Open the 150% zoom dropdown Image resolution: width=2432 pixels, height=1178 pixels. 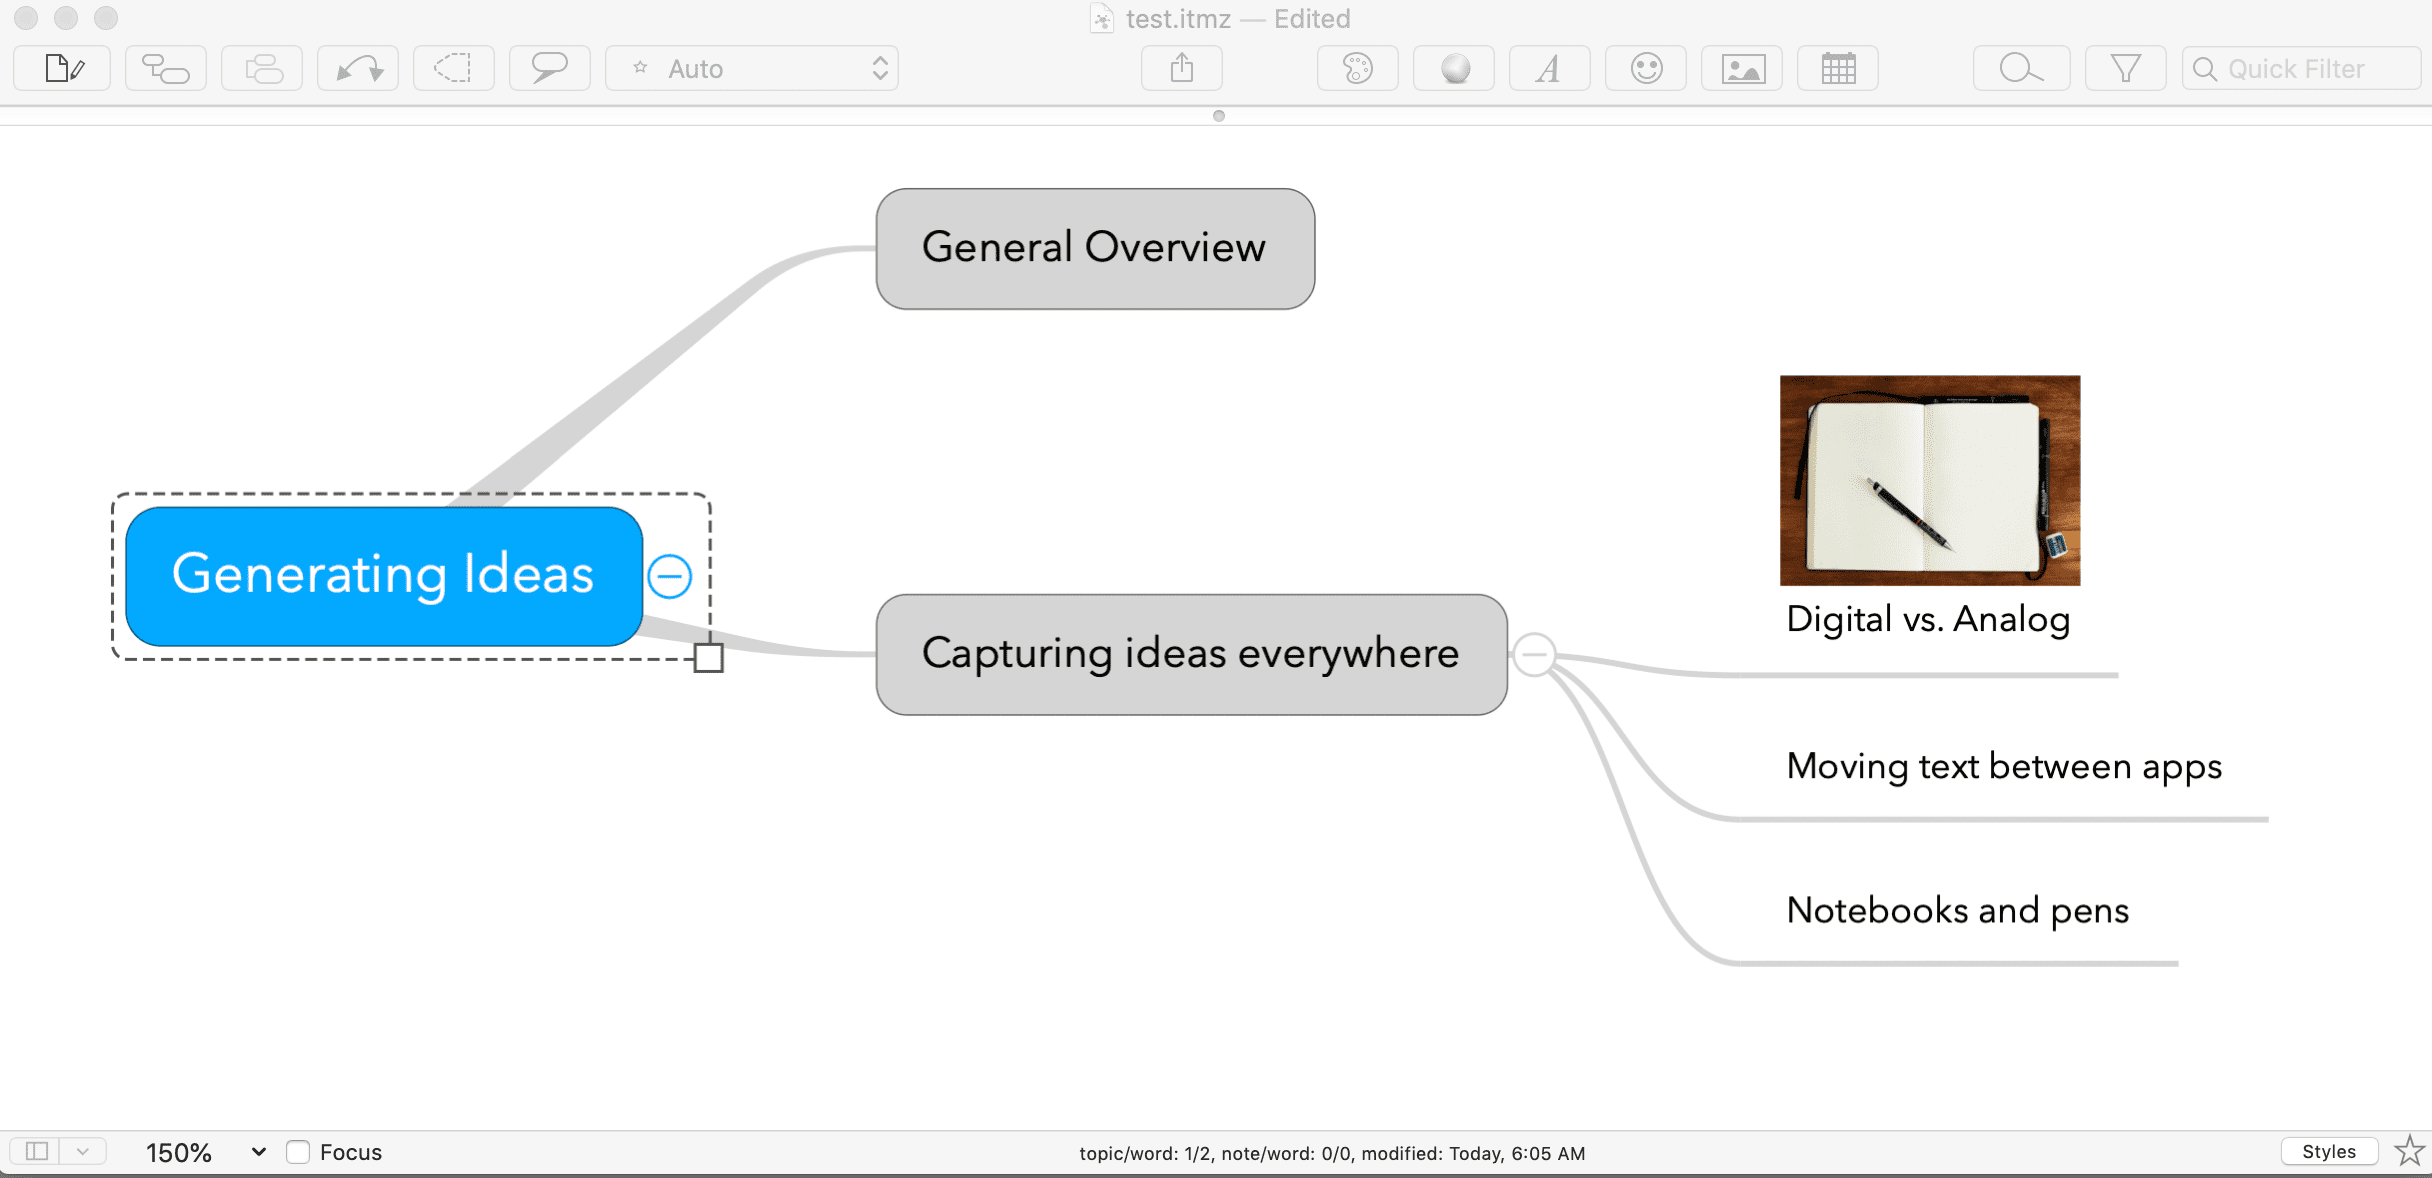(206, 1153)
